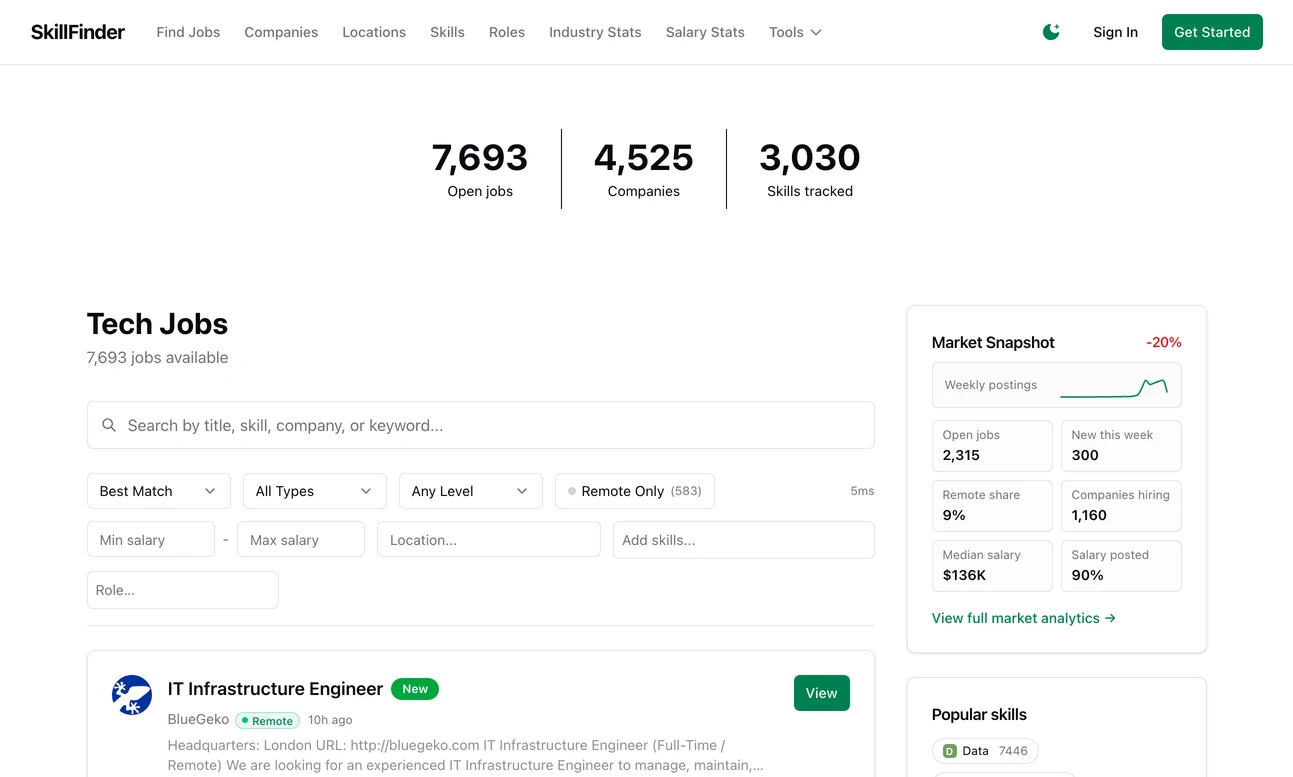The height and width of the screenshot is (777, 1293).
Task: Click the Data skill D icon
Action: point(950,751)
